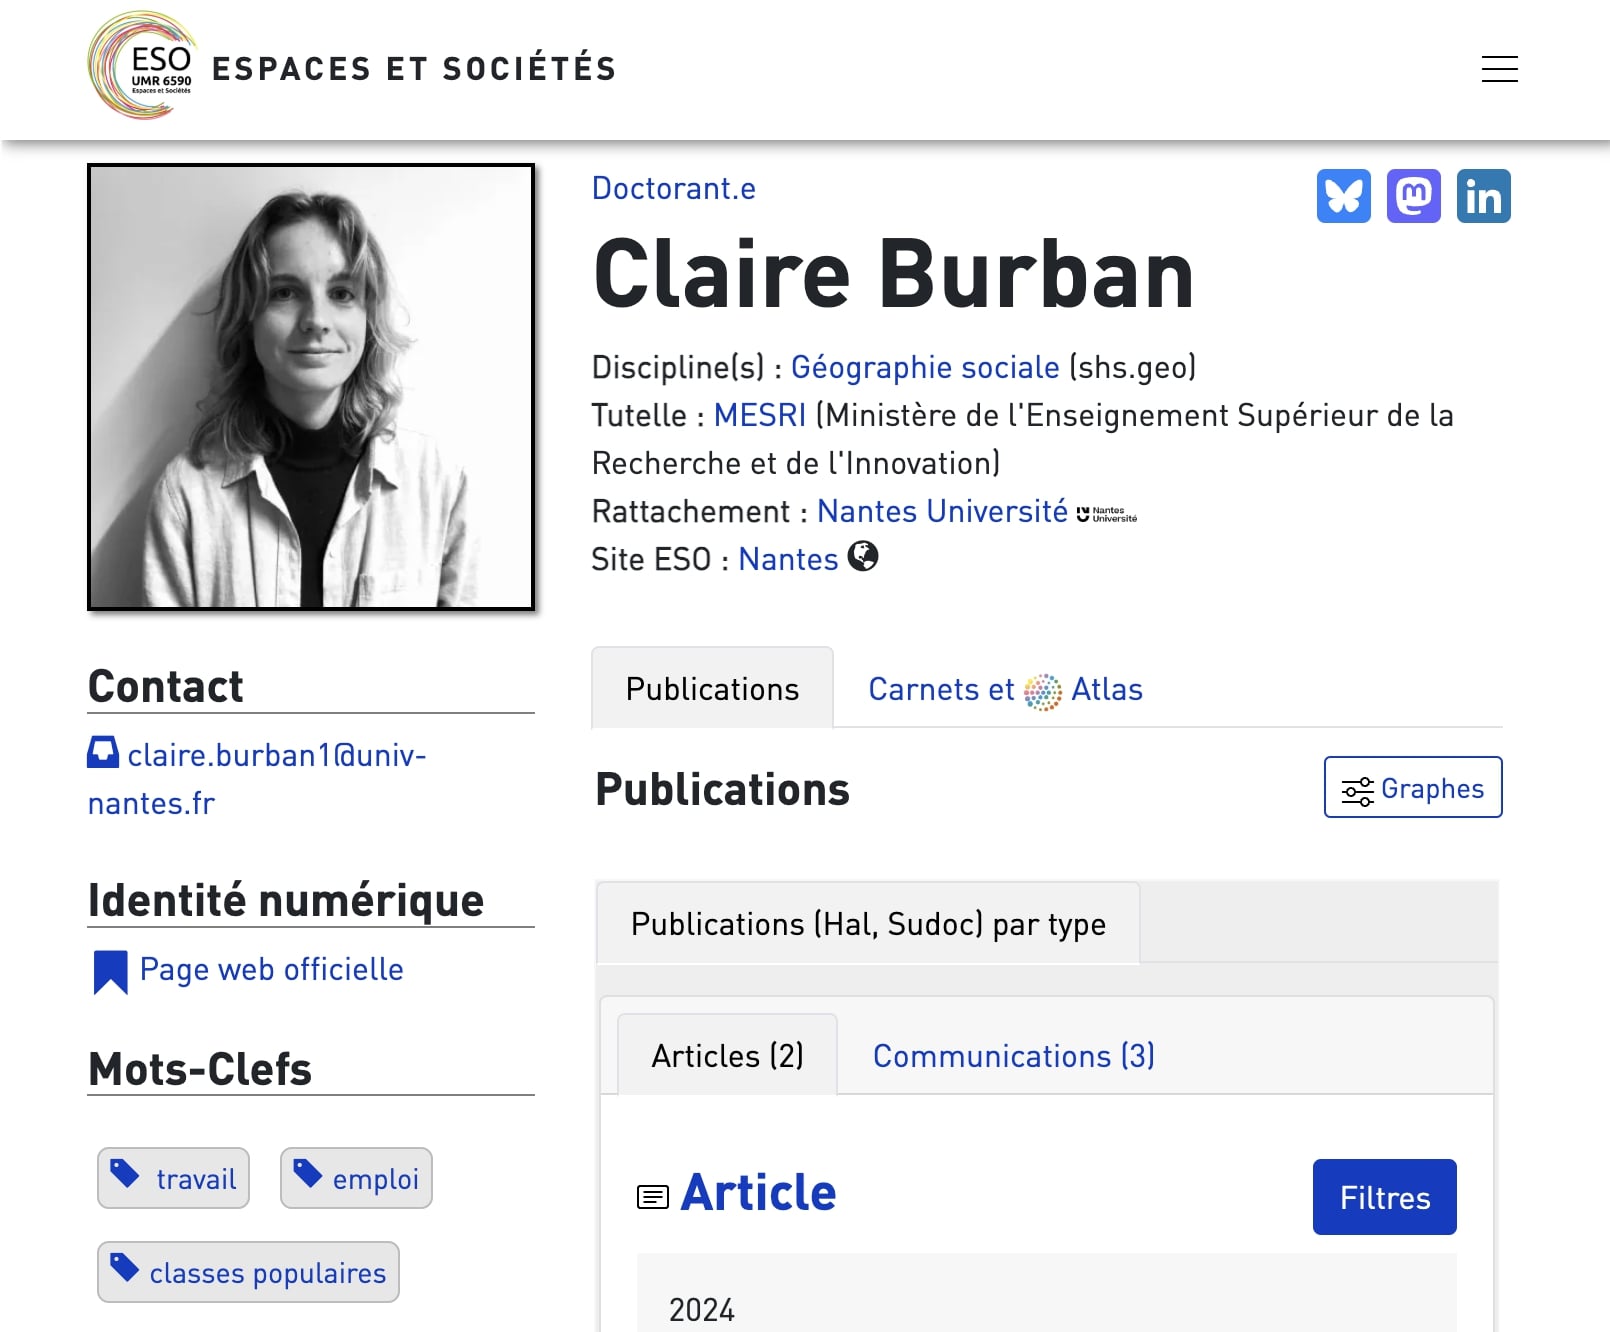Open the Graphes view

pyautogui.click(x=1412, y=788)
